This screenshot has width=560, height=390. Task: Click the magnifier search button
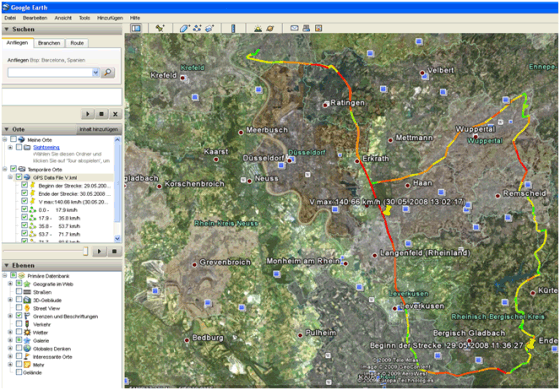[x=108, y=72]
